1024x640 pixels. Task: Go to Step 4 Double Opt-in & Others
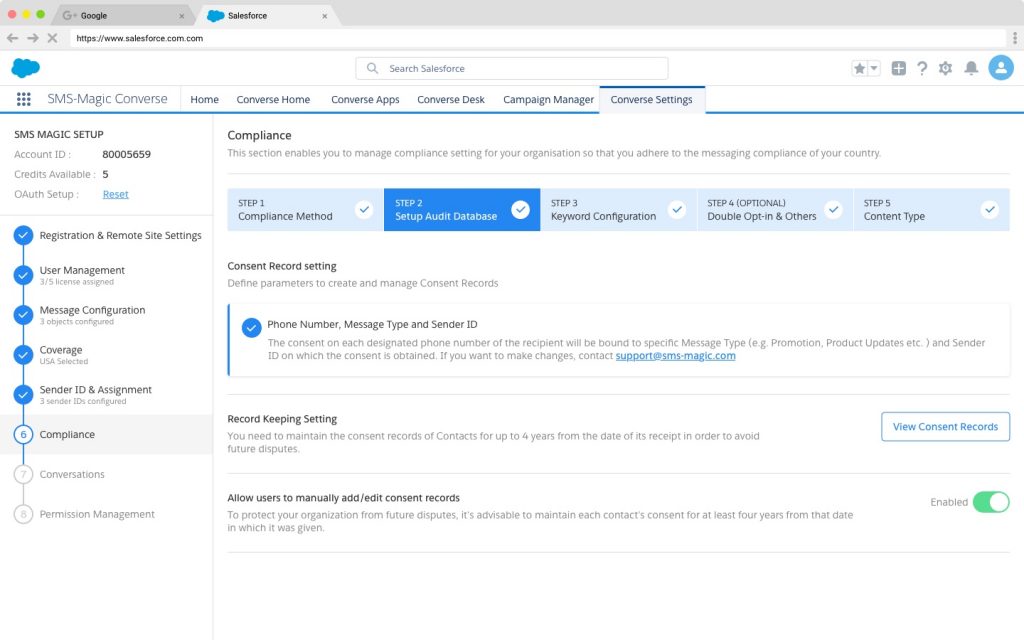tap(775, 210)
